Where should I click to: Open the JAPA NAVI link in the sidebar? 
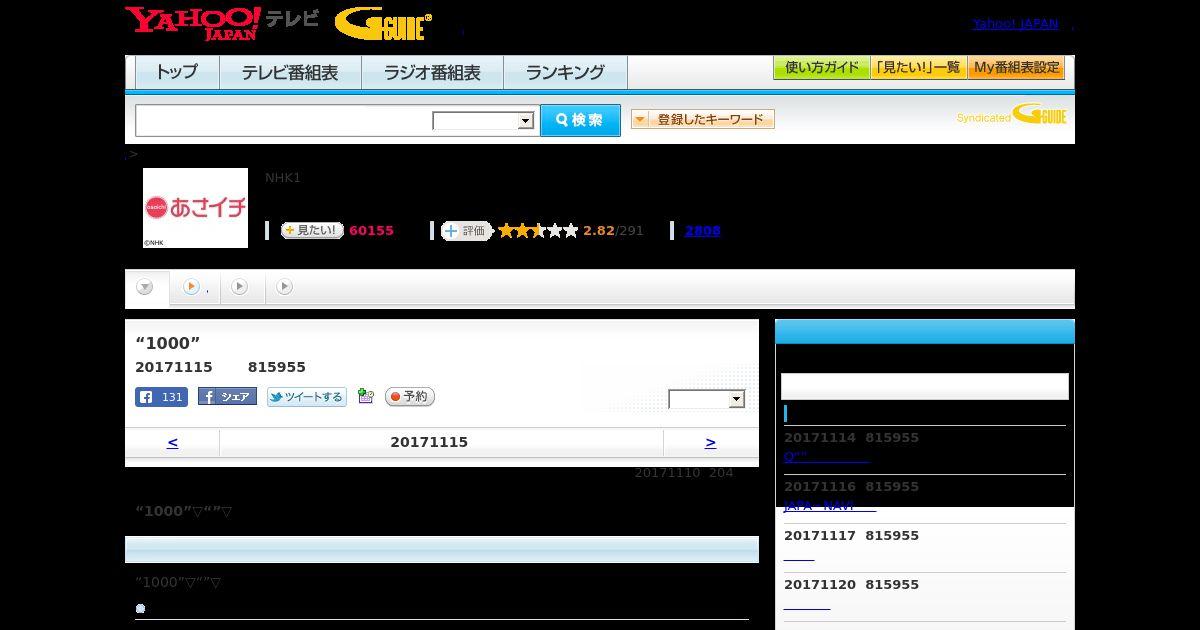tap(830, 506)
